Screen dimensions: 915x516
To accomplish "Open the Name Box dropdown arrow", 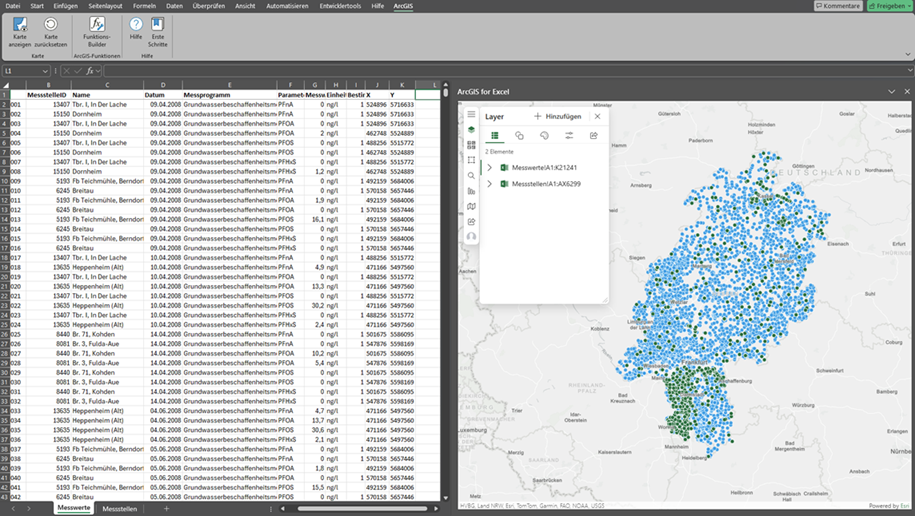I will click(x=45, y=71).
